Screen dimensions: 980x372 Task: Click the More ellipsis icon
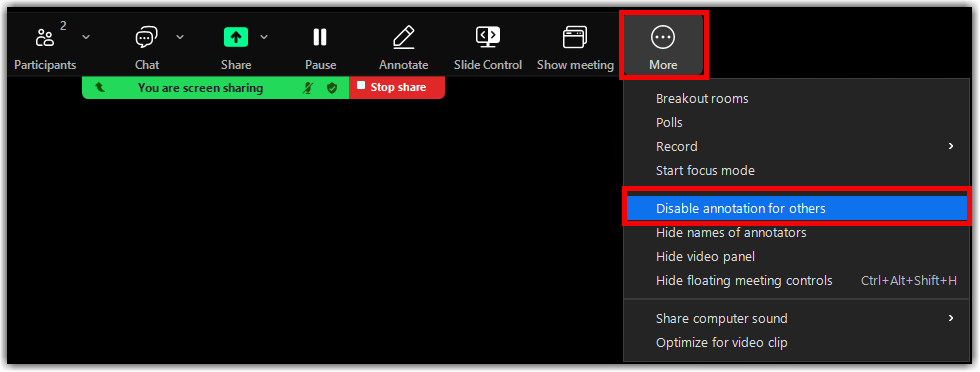pos(662,38)
